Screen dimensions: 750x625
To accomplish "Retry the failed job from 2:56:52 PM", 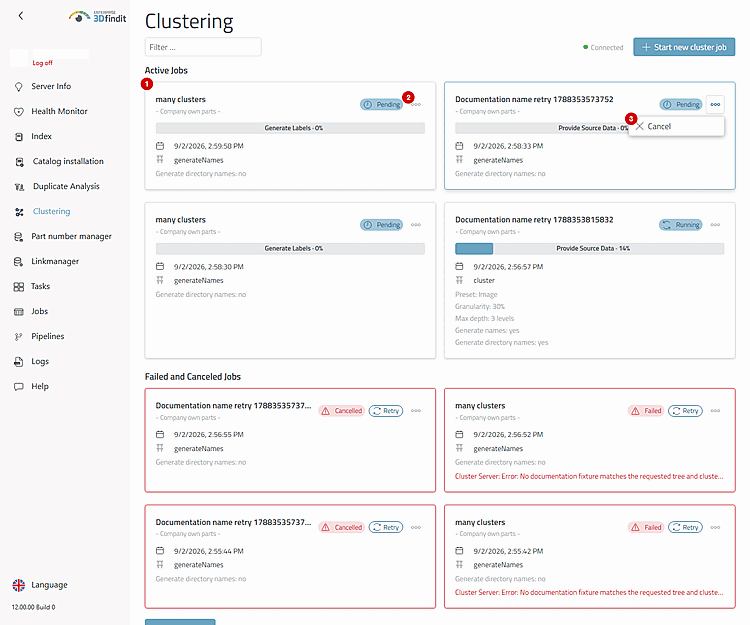I will 685,411.
